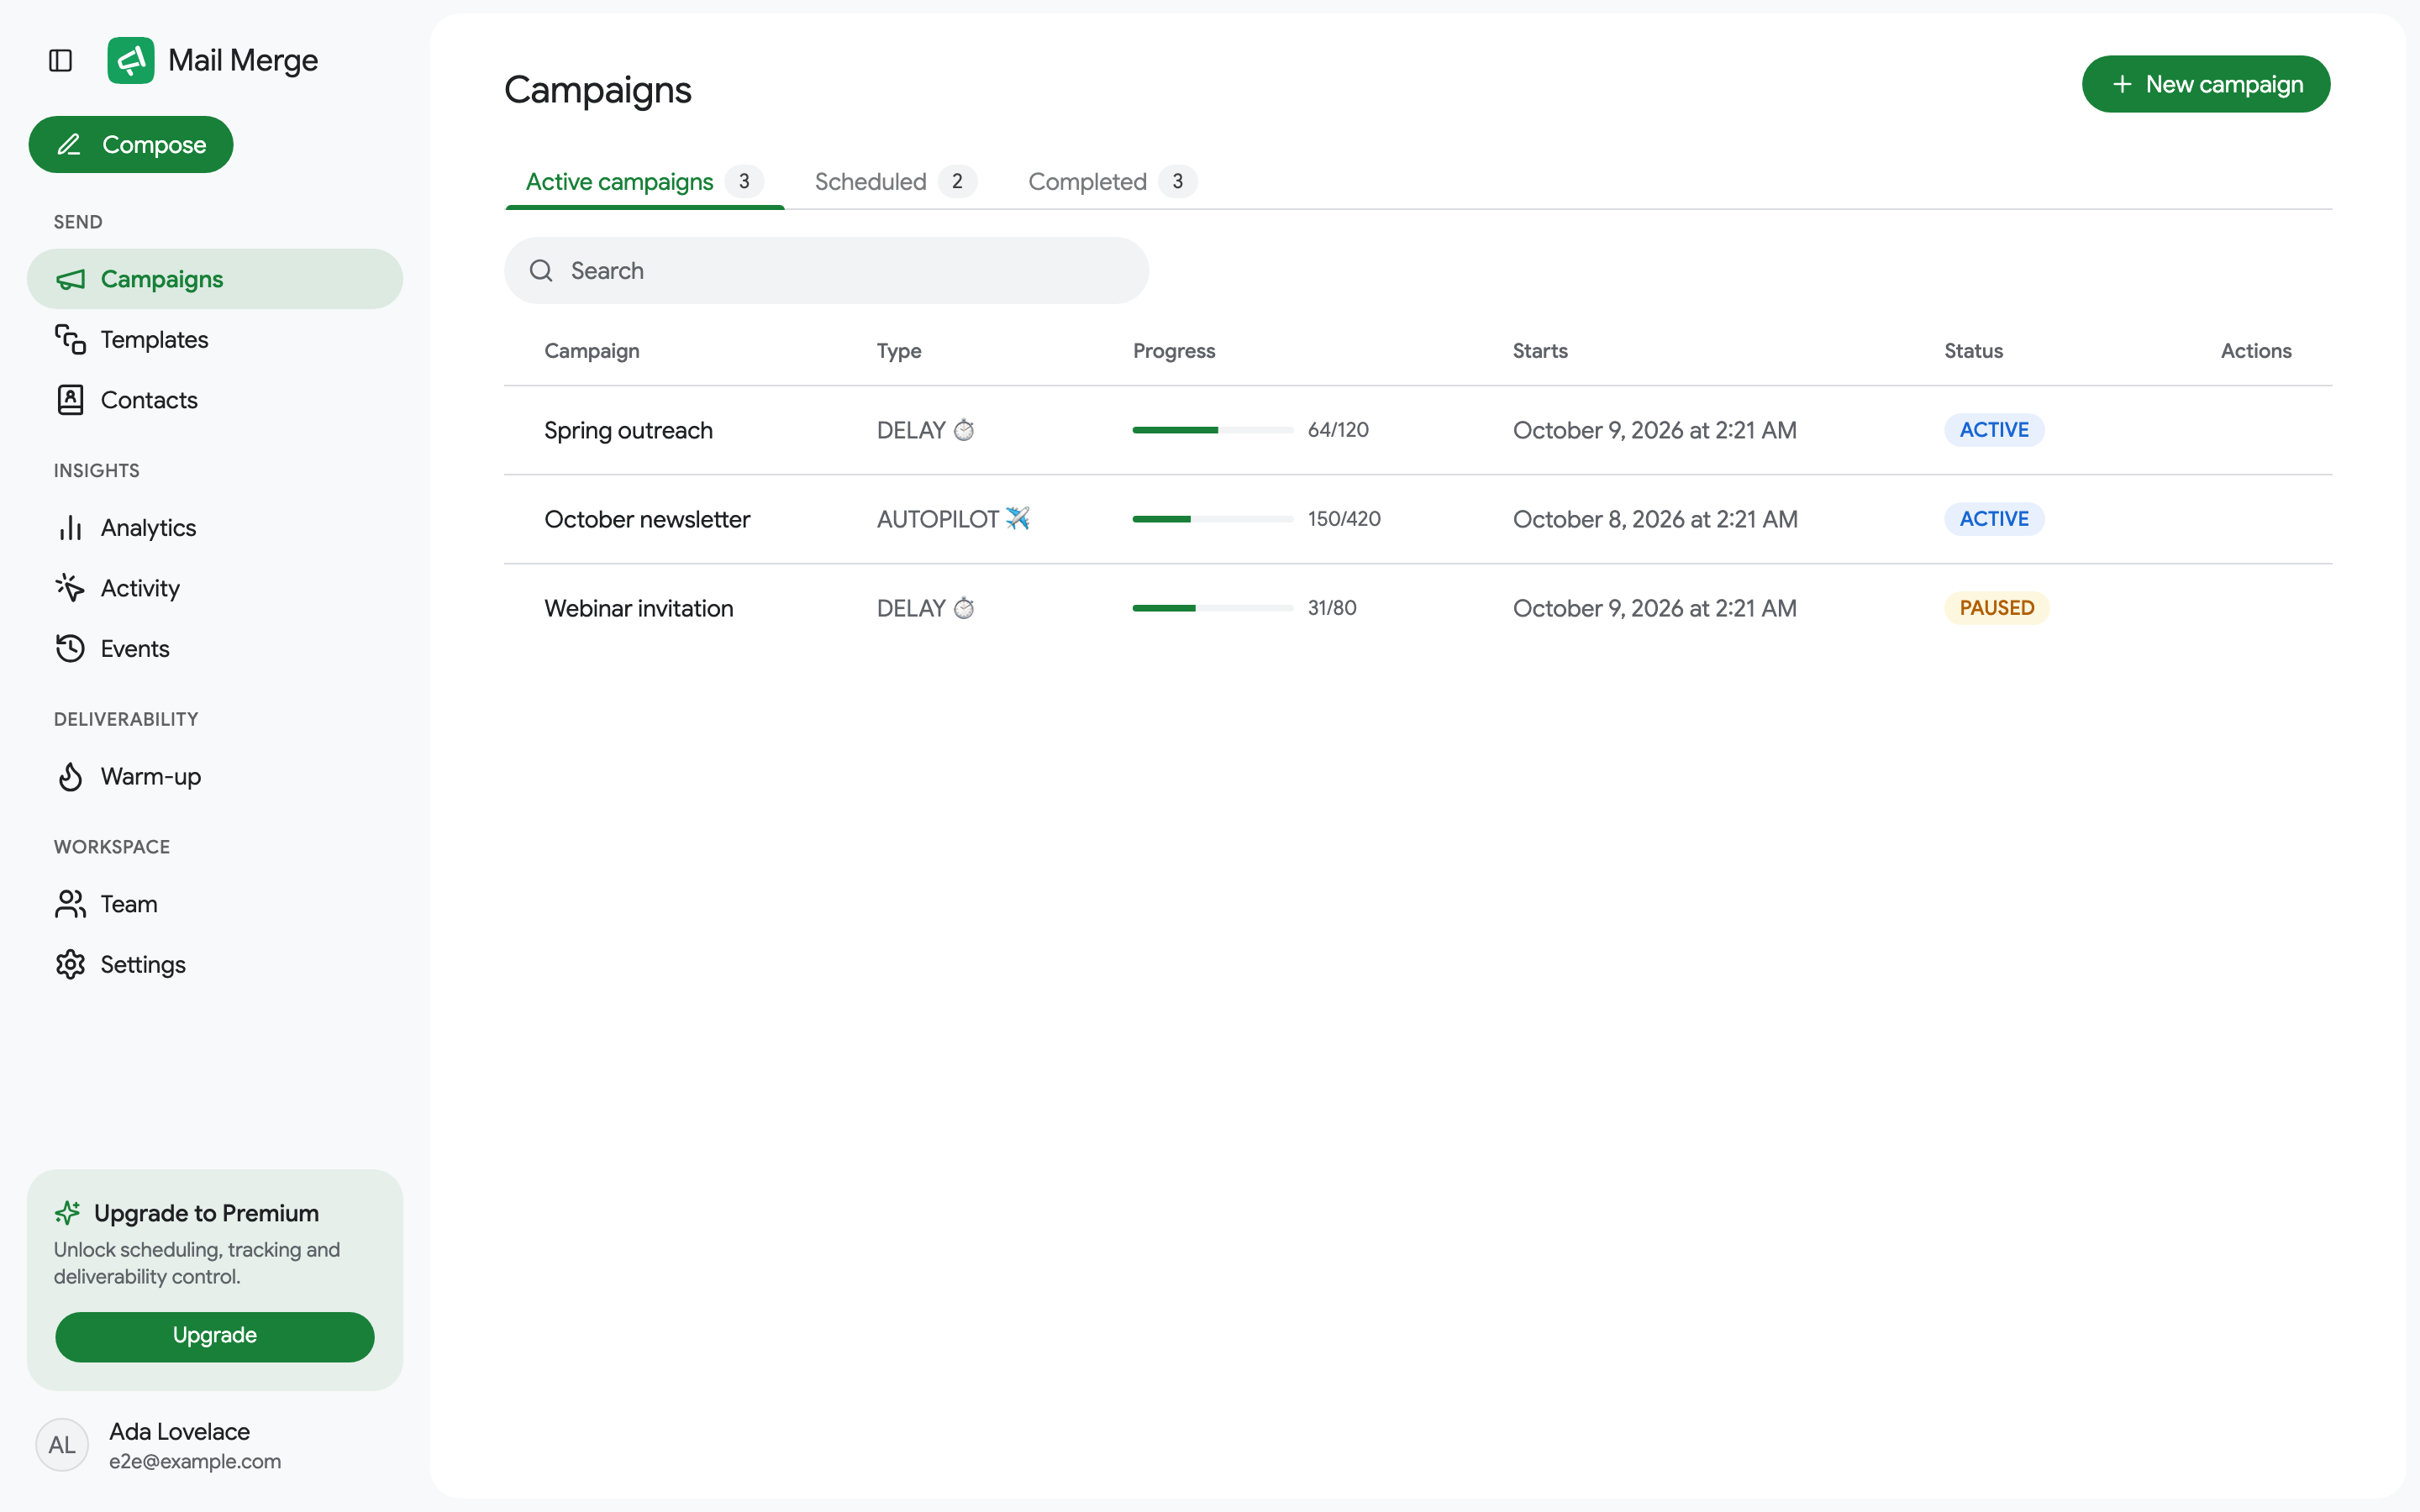Open the Webinar invitation campaign
The height and width of the screenshot is (1512, 2420).
(639, 608)
